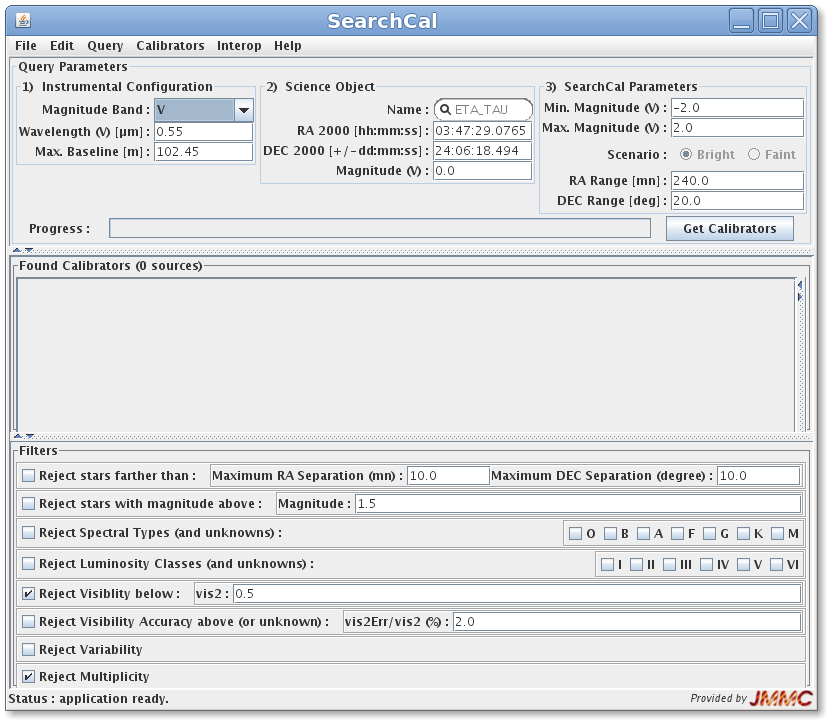Click the vis2 field showing 0.5
The width and height of the screenshot is (827, 720).
pyautogui.click(x=517, y=593)
